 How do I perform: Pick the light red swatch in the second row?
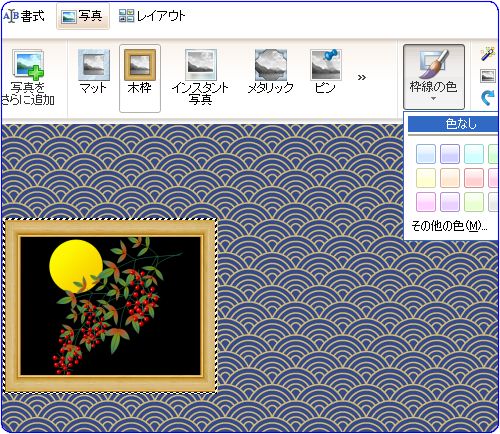(474, 178)
